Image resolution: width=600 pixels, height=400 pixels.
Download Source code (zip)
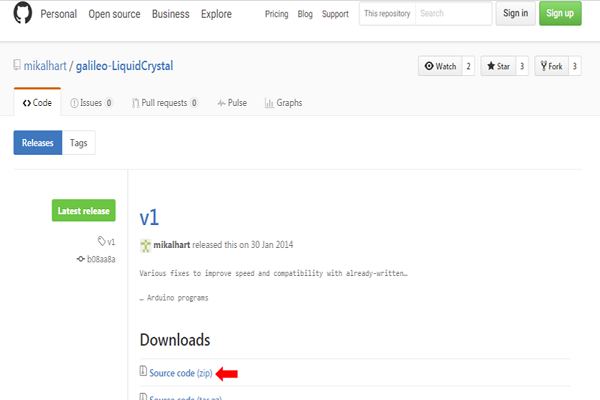pos(181,373)
